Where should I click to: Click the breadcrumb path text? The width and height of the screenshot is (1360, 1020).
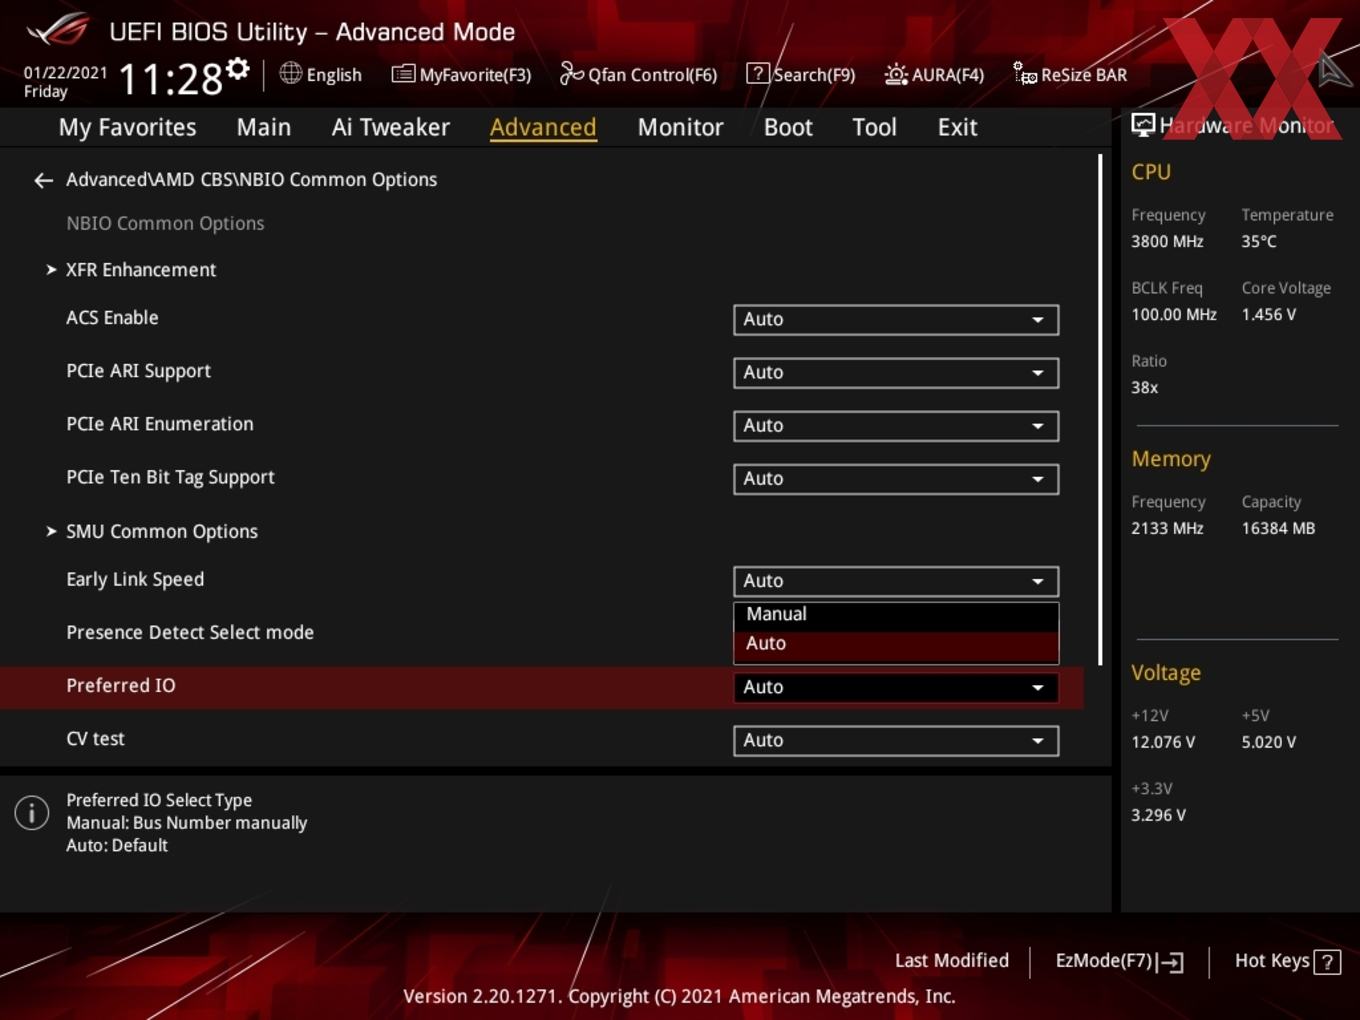252,180
